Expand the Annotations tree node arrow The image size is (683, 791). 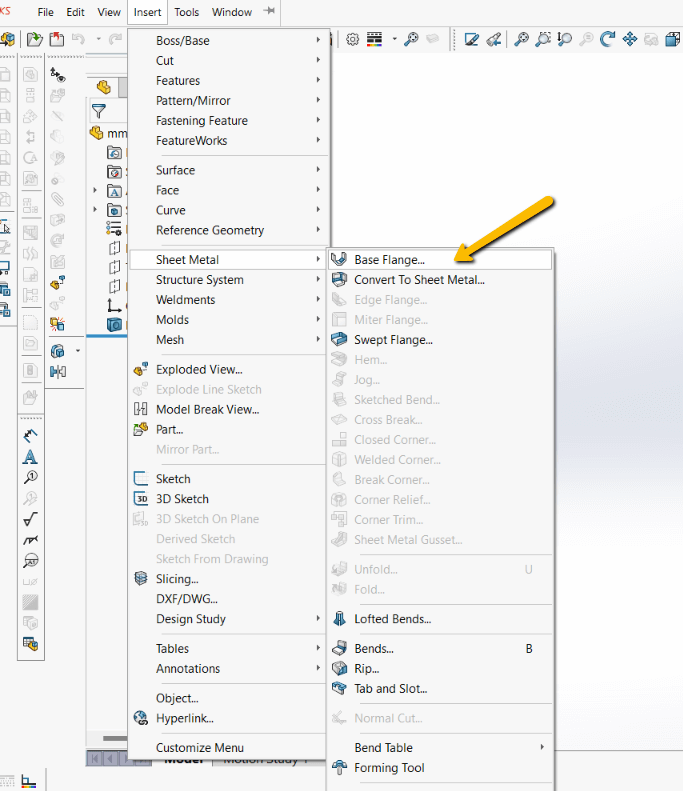[x=95, y=190]
